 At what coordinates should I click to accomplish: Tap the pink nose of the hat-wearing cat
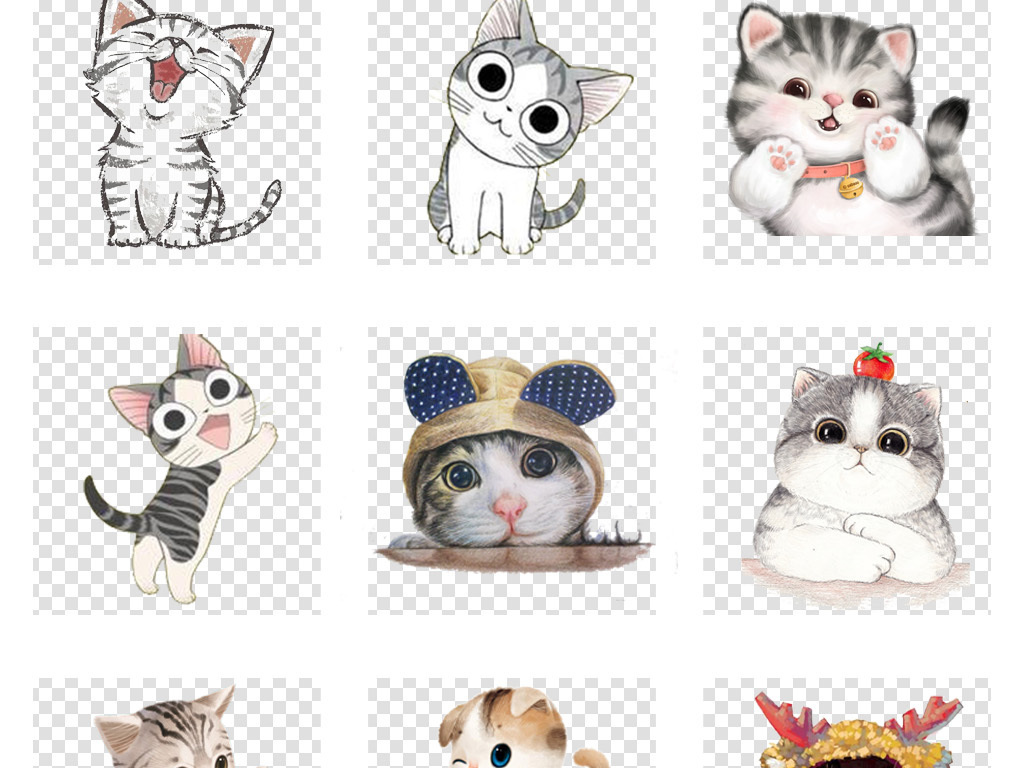click(509, 509)
